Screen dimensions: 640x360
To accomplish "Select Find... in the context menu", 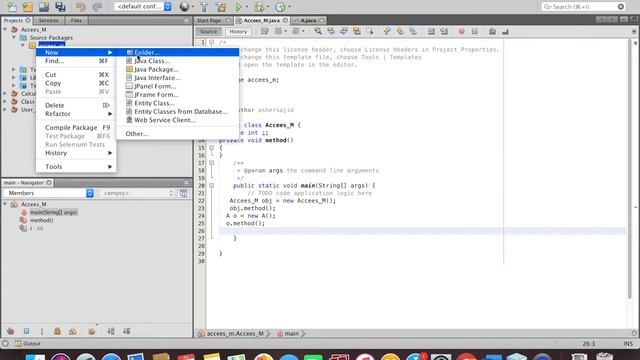I will (76, 61).
